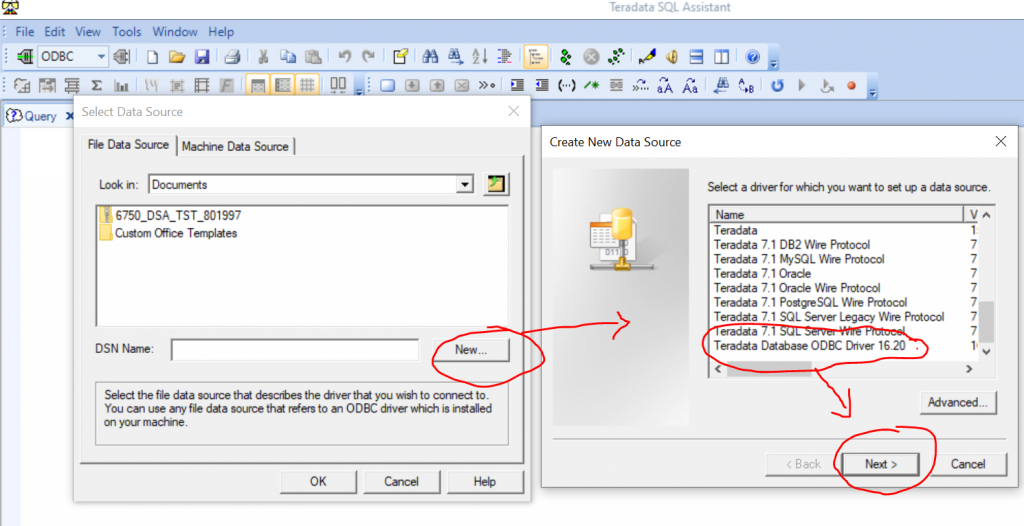Open the Edit menu
This screenshot has width=1024, height=526.
coord(55,31)
